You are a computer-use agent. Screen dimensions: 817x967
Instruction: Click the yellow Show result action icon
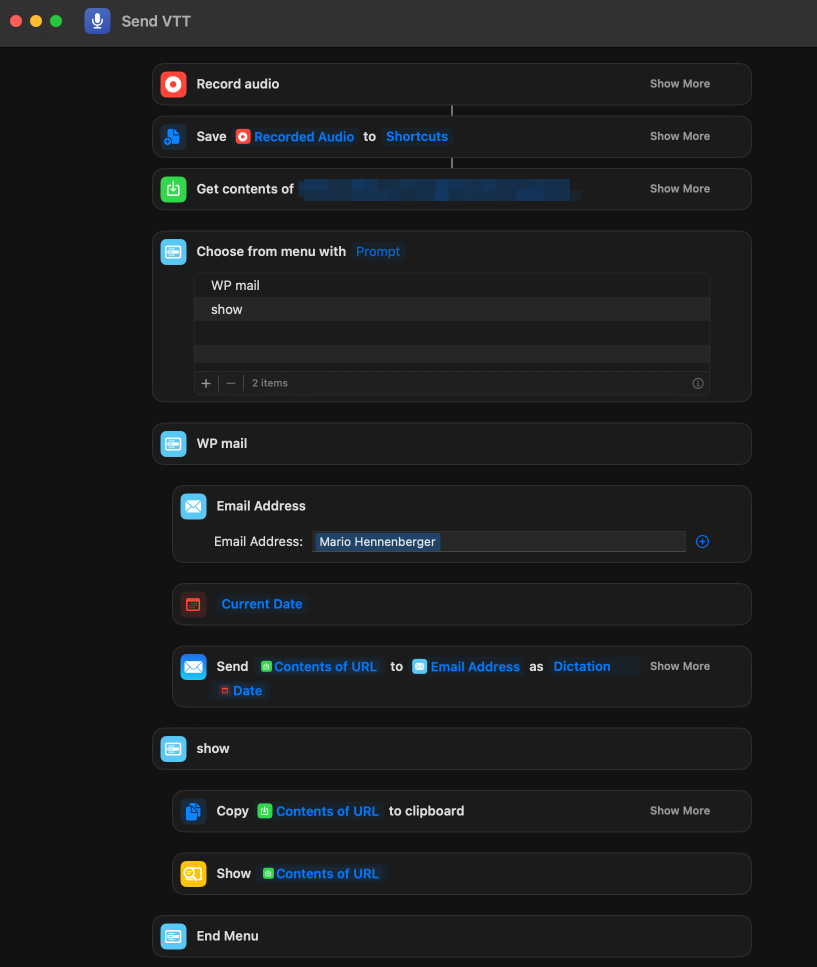coord(193,874)
